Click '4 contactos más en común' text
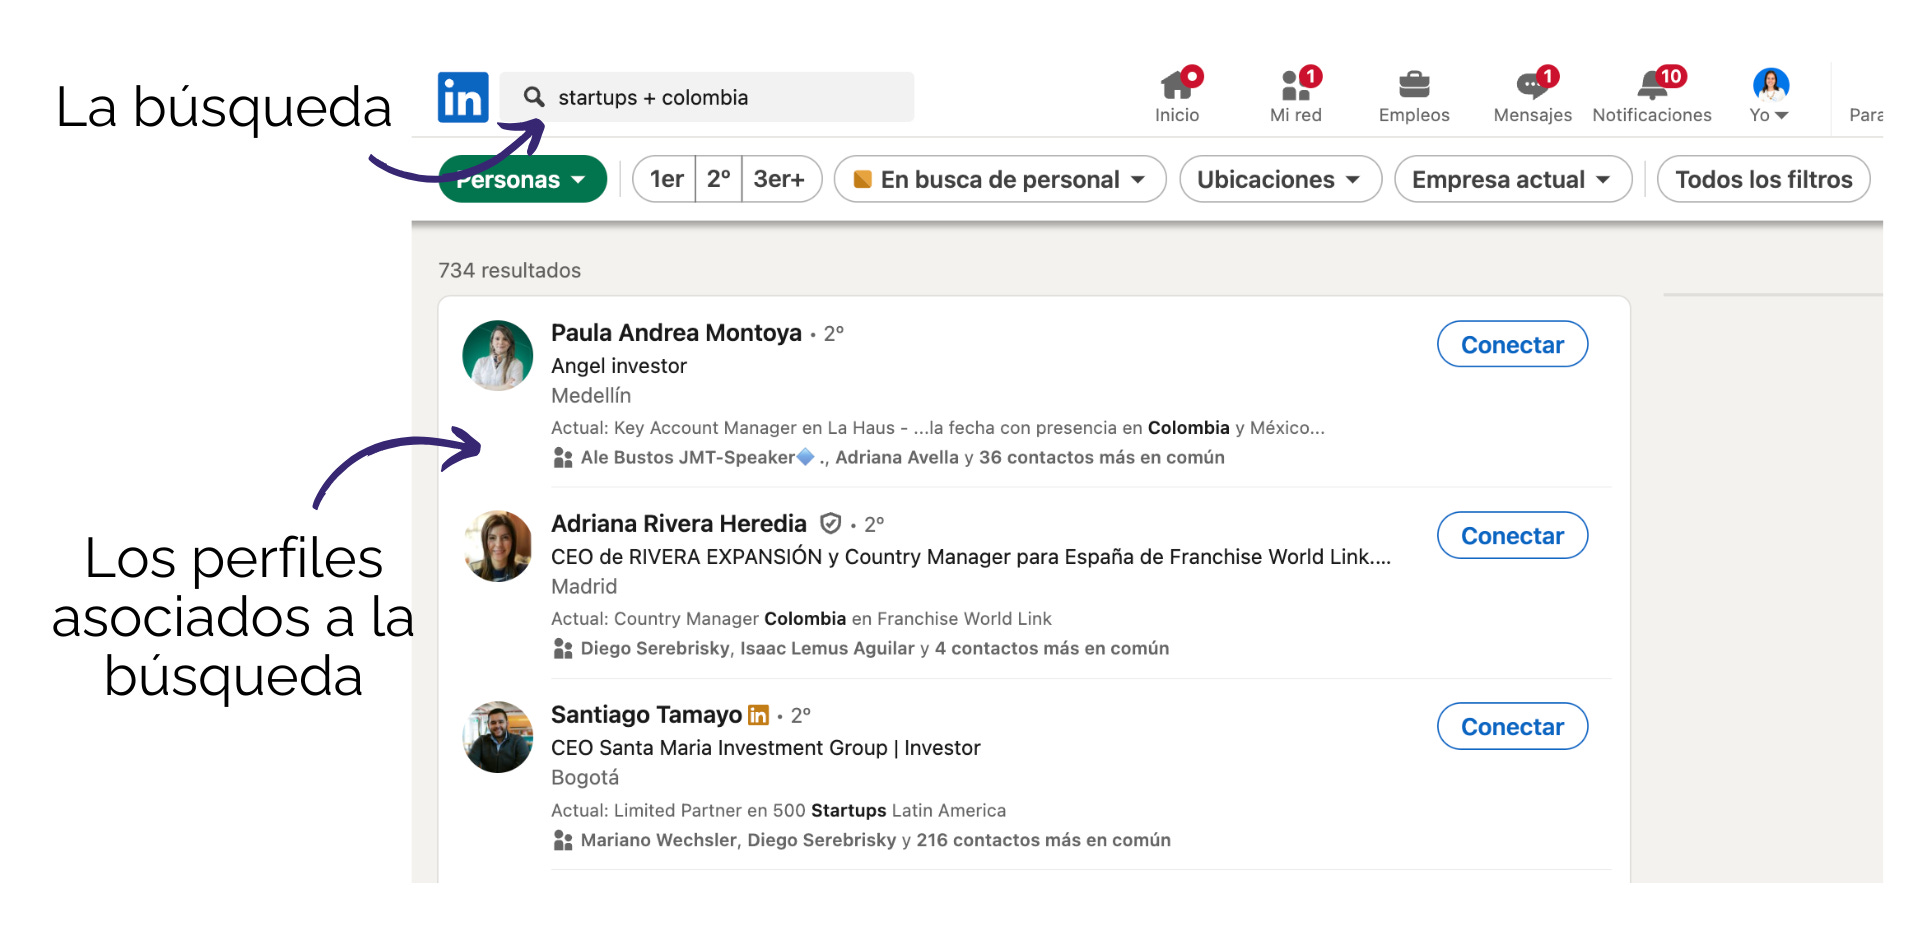 1052,649
